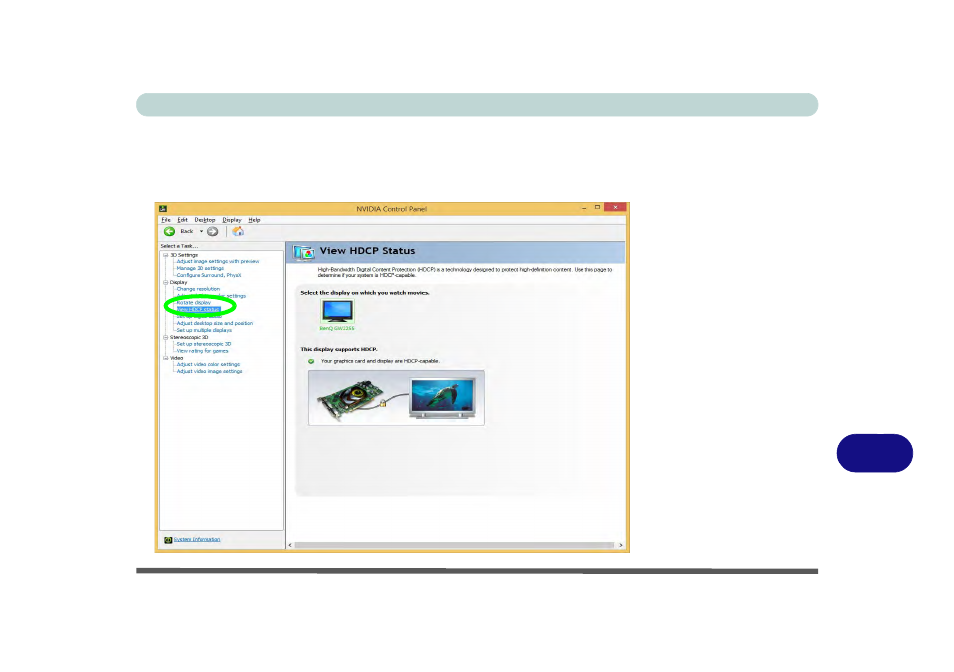Click the green HDCP-capable checkmark icon
The height and width of the screenshot is (672, 954).
click(x=311, y=361)
